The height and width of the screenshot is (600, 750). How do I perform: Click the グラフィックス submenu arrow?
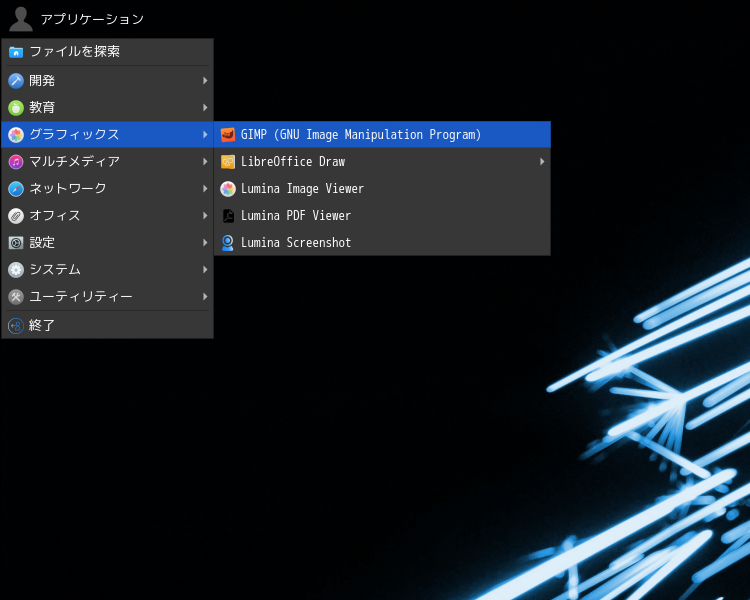click(x=205, y=135)
